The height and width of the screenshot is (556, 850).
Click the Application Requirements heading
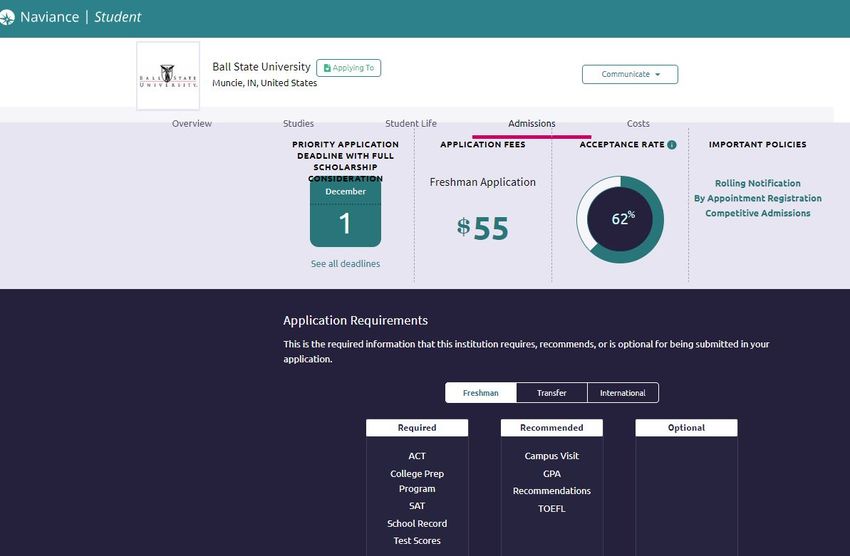[356, 321]
